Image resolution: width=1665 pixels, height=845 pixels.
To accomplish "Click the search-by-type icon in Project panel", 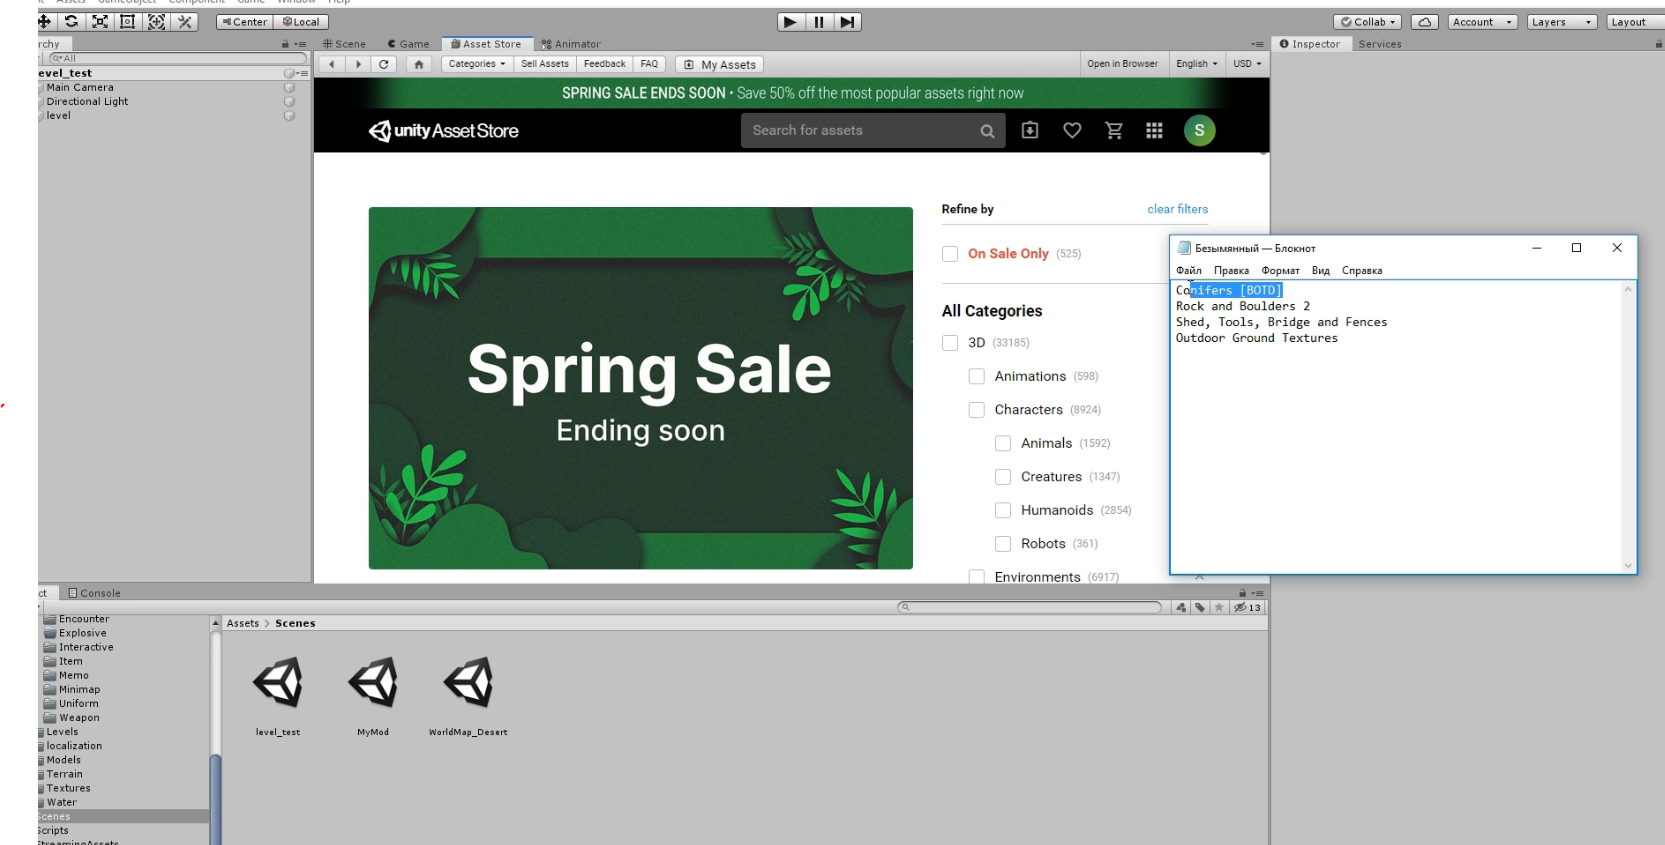I will click(1181, 607).
